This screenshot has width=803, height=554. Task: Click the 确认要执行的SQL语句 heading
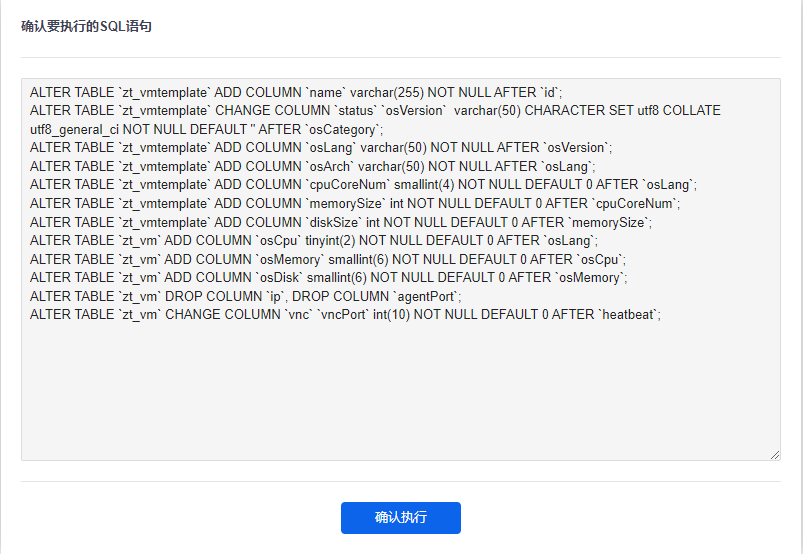(86, 26)
